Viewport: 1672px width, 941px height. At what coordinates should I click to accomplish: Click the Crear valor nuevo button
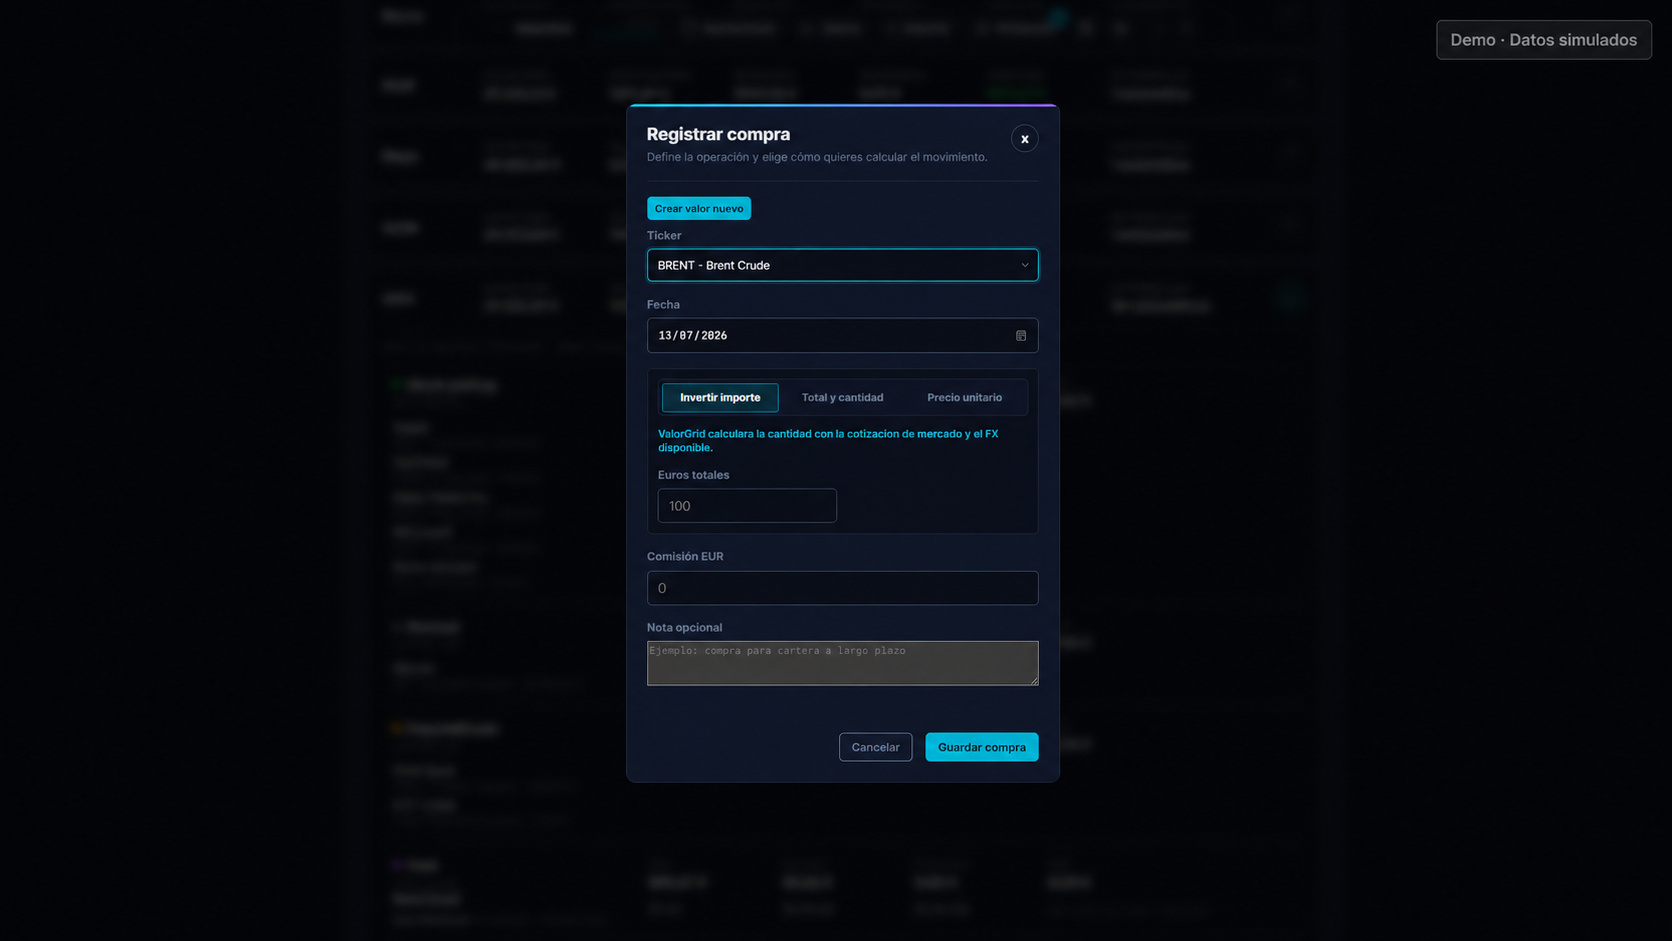pos(698,208)
